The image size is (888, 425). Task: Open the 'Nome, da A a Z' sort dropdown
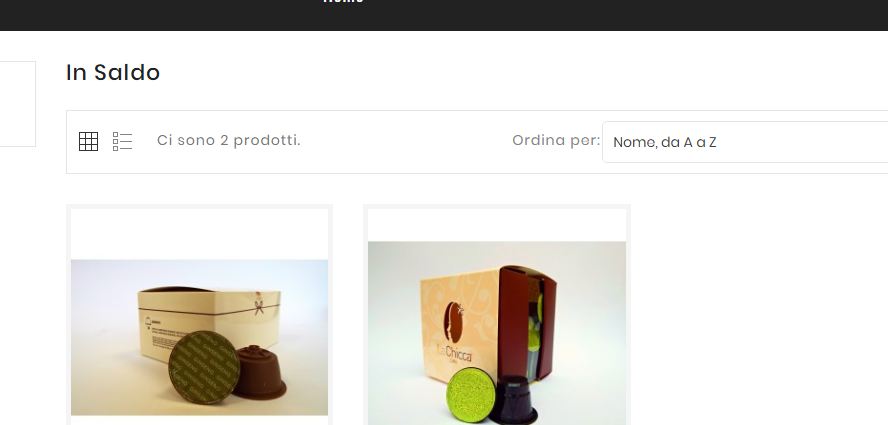click(745, 142)
